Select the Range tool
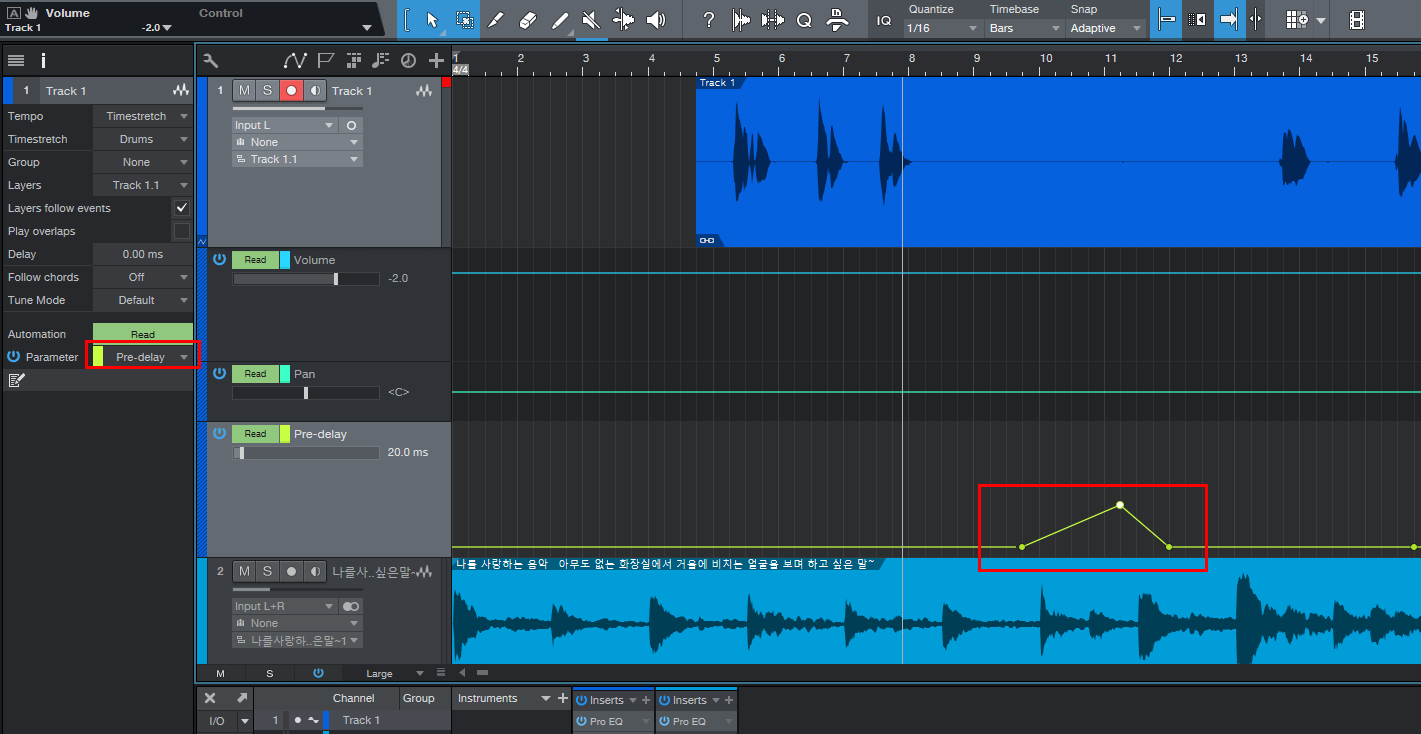Screen dimensions: 1421x734 465,19
